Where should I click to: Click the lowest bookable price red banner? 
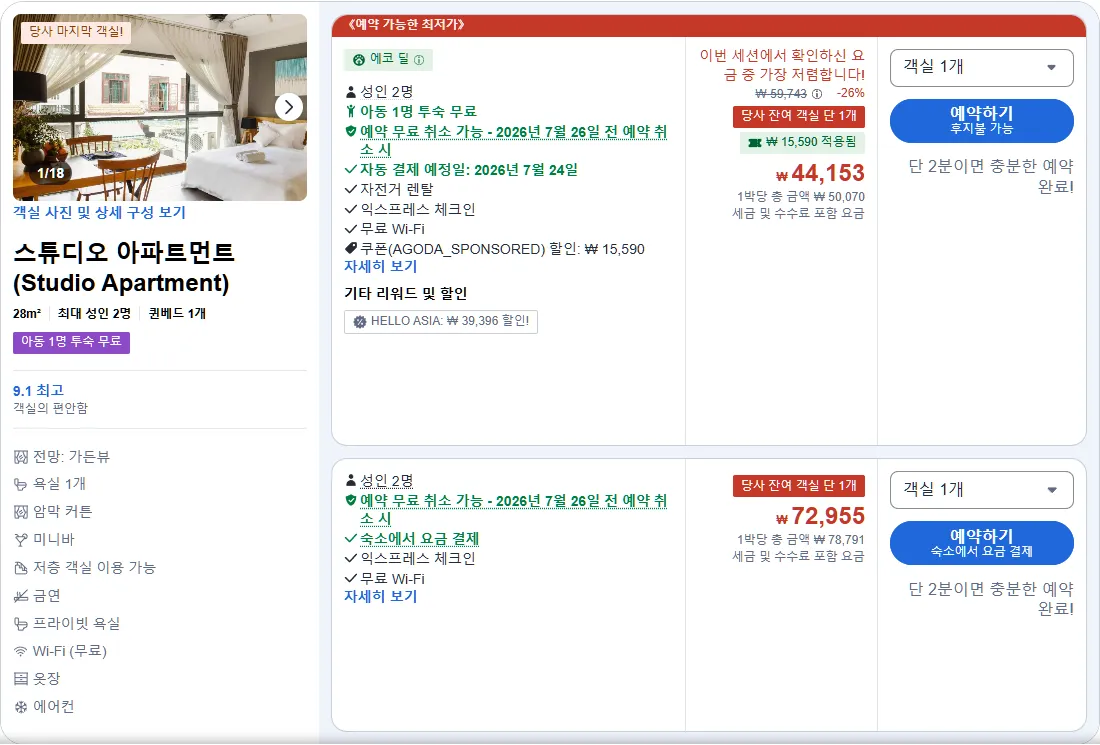(709, 25)
